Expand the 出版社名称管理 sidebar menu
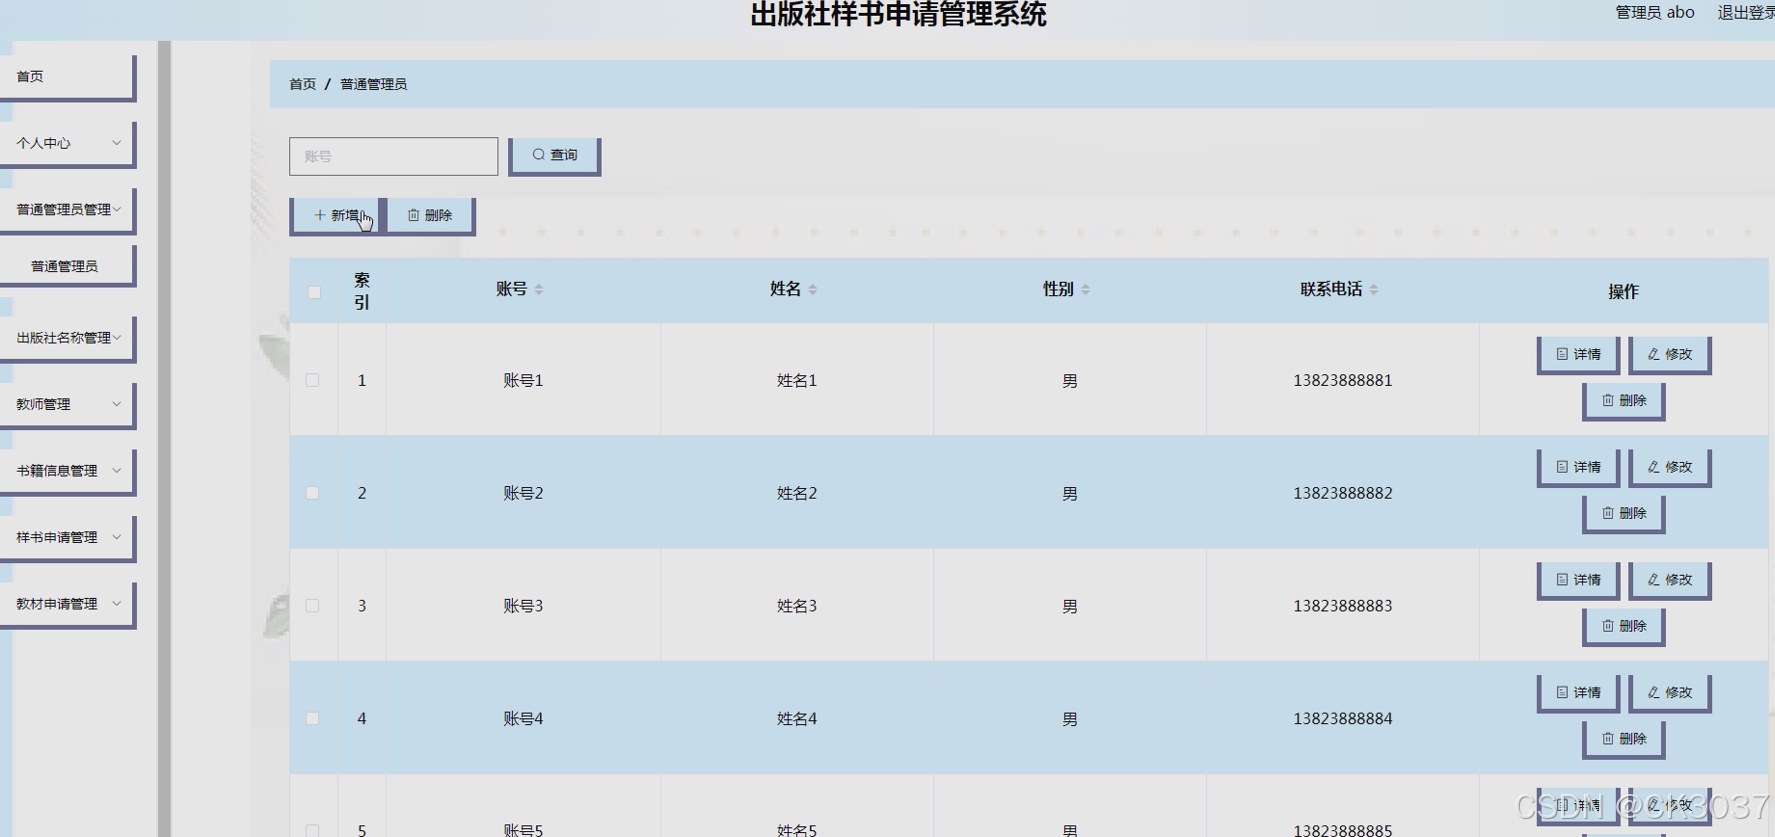 67,338
